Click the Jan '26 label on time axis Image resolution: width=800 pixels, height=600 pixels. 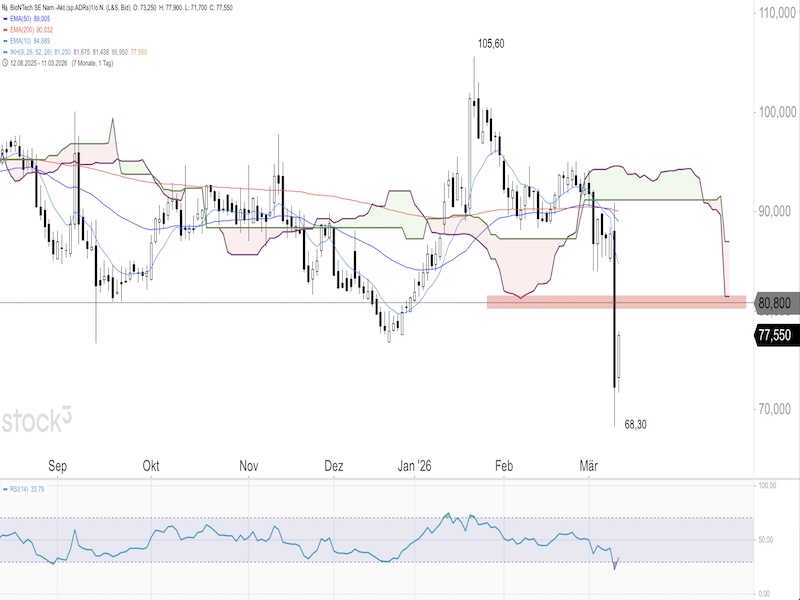[414, 466]
